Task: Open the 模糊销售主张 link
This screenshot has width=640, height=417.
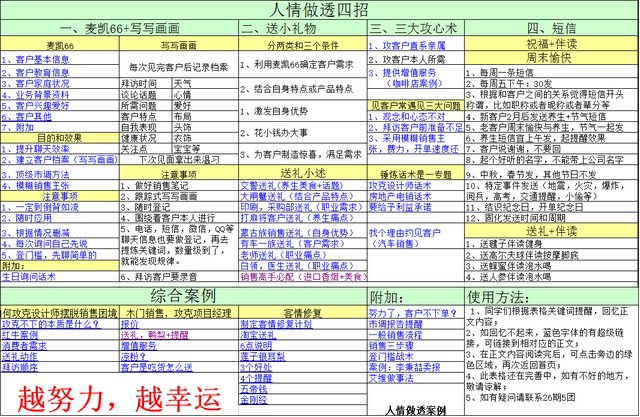Action: pos(35,186)
